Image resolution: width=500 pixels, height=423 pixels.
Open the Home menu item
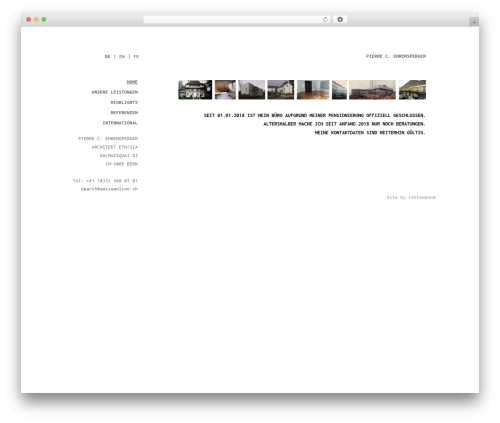click(132, 82)
